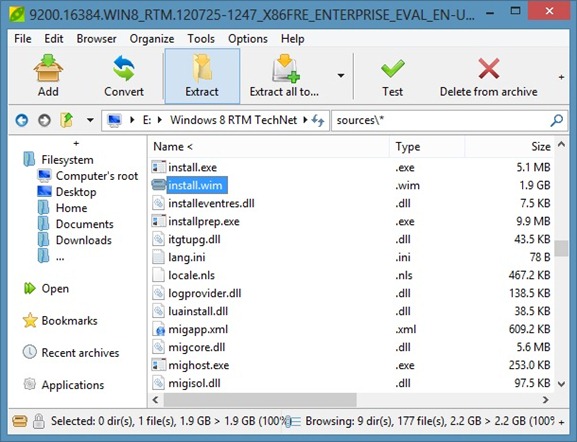Click the padlock icon in the status bar
Image resolution: width=577 pixels, height=442 pixels.
click(x=38, y=421)
